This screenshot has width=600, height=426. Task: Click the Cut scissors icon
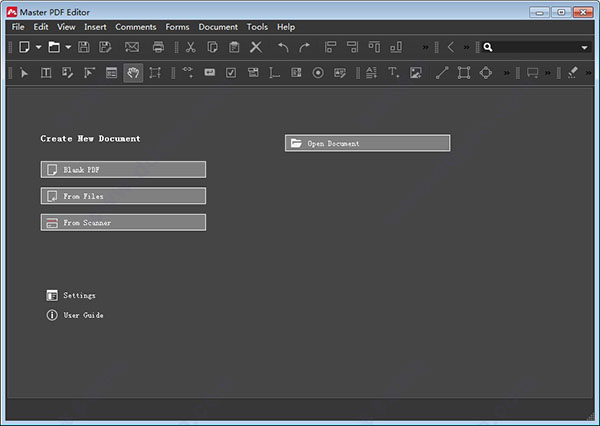190,47
